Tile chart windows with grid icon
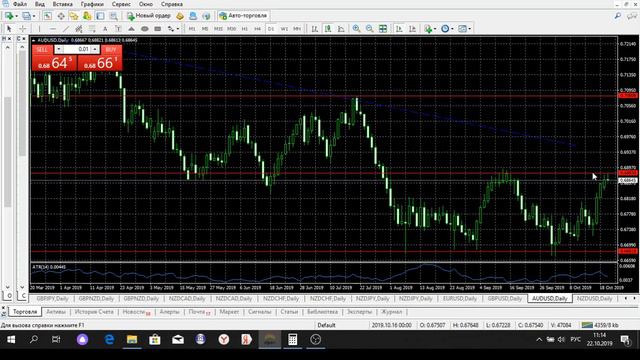This screenshot has height=360, width=640. click(383, 29)
